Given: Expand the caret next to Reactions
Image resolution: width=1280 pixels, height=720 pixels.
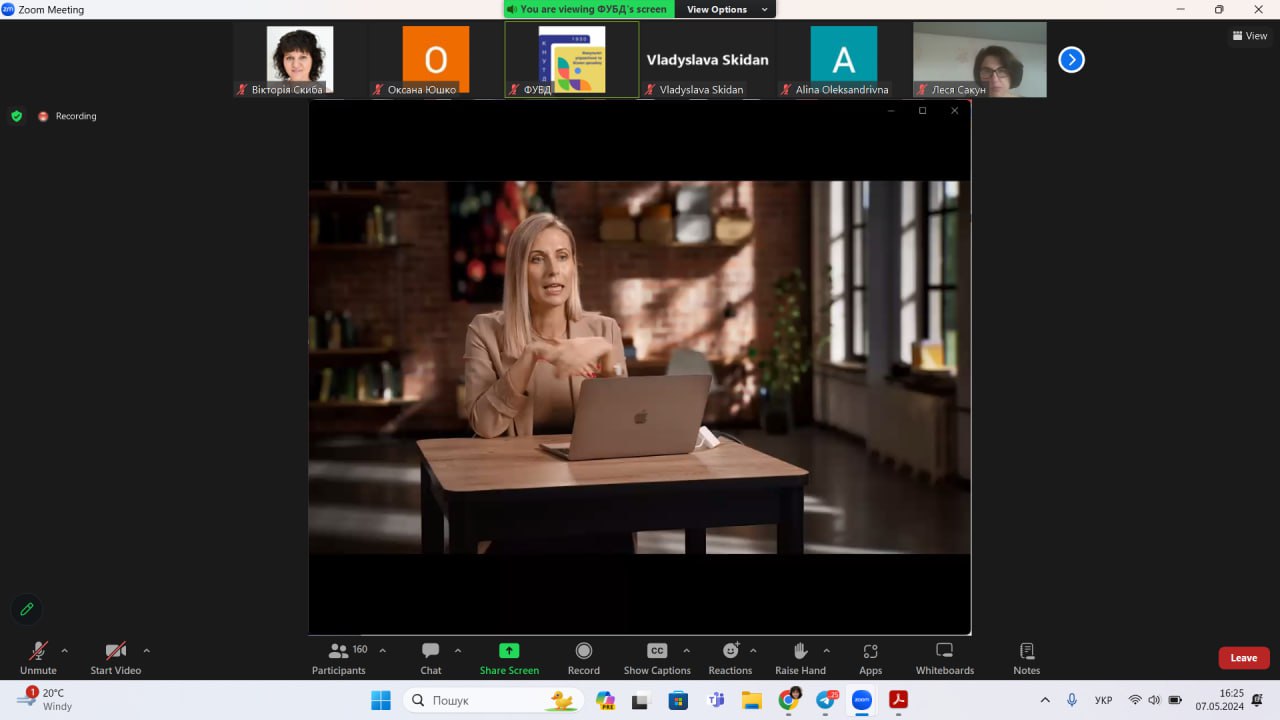Looking at the screenshot, I should [x=753, y=651].
